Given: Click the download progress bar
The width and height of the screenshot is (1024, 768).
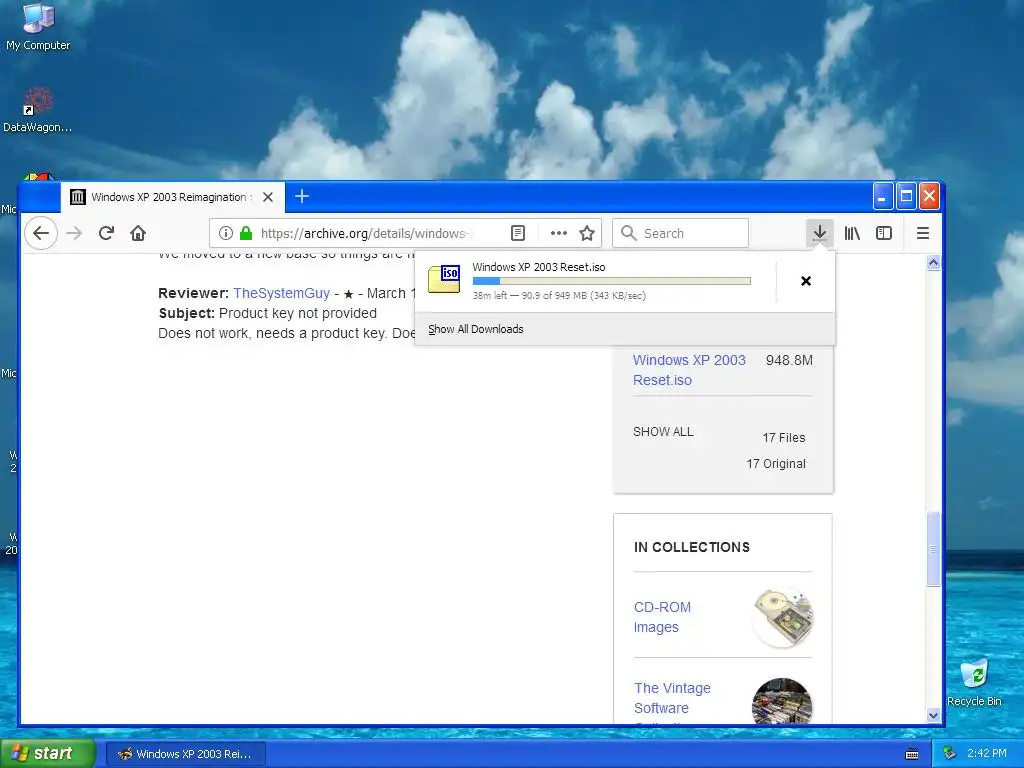Looking at the screenshot, I should click(x=611, y=281).
